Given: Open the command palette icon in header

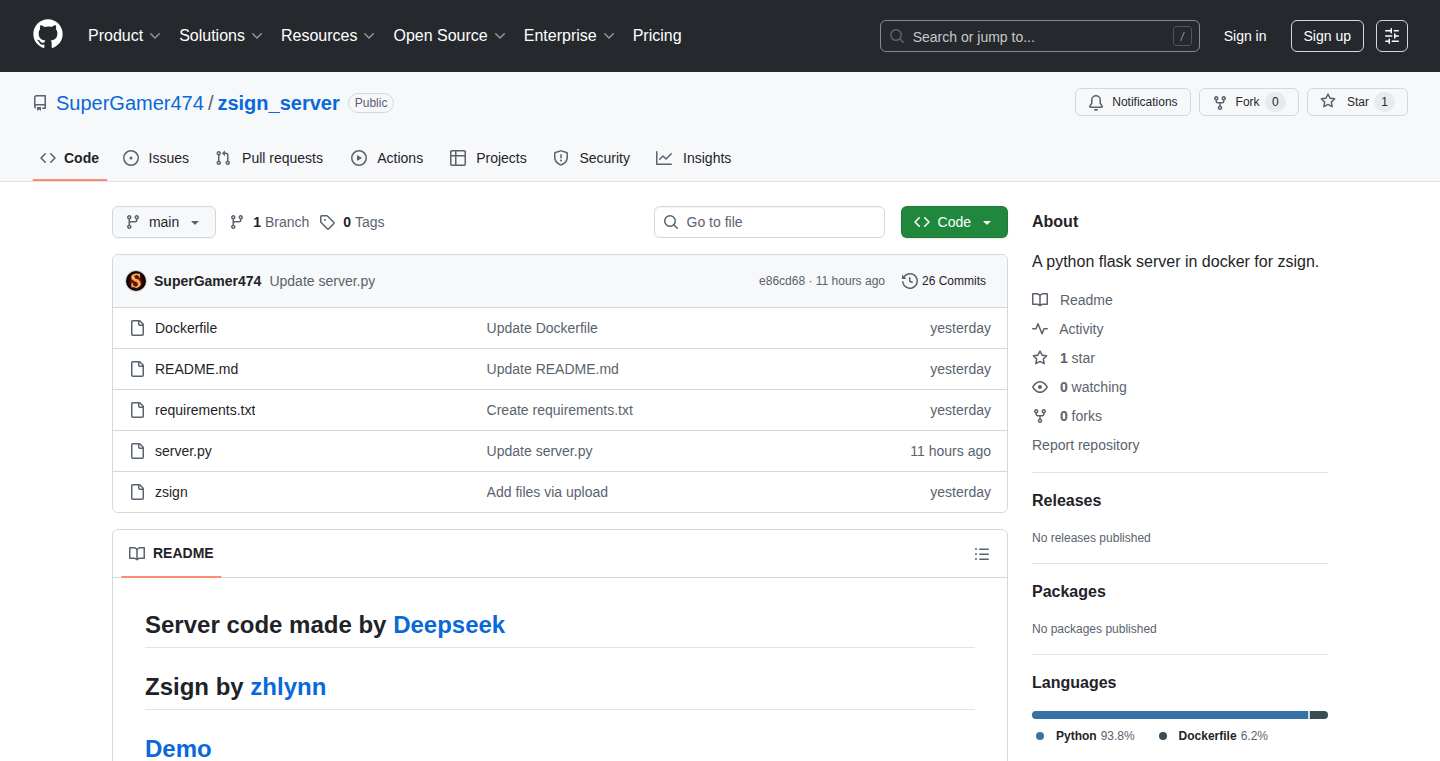Looking at the screenshot, I should pyautogui.click(x=1392, y=36).
